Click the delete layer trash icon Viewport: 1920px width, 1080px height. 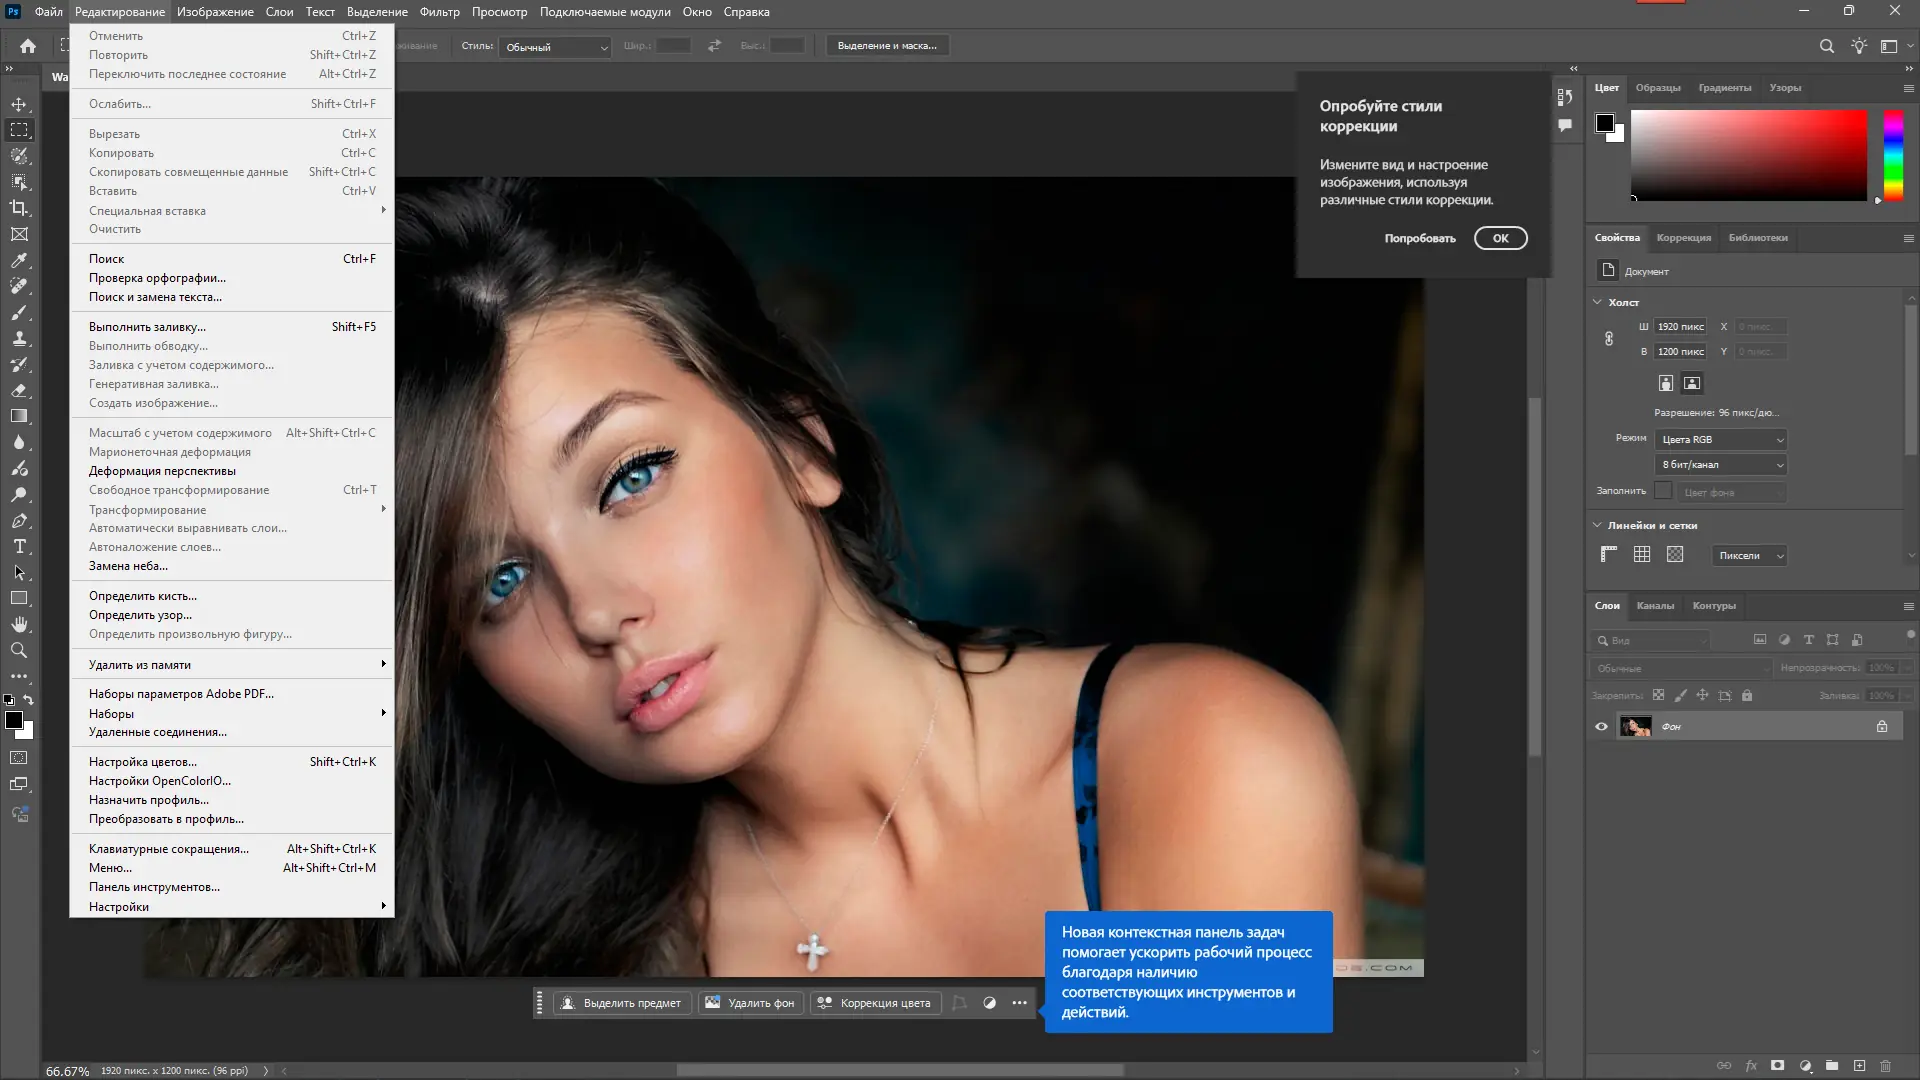click(x=1886, y=1066)
